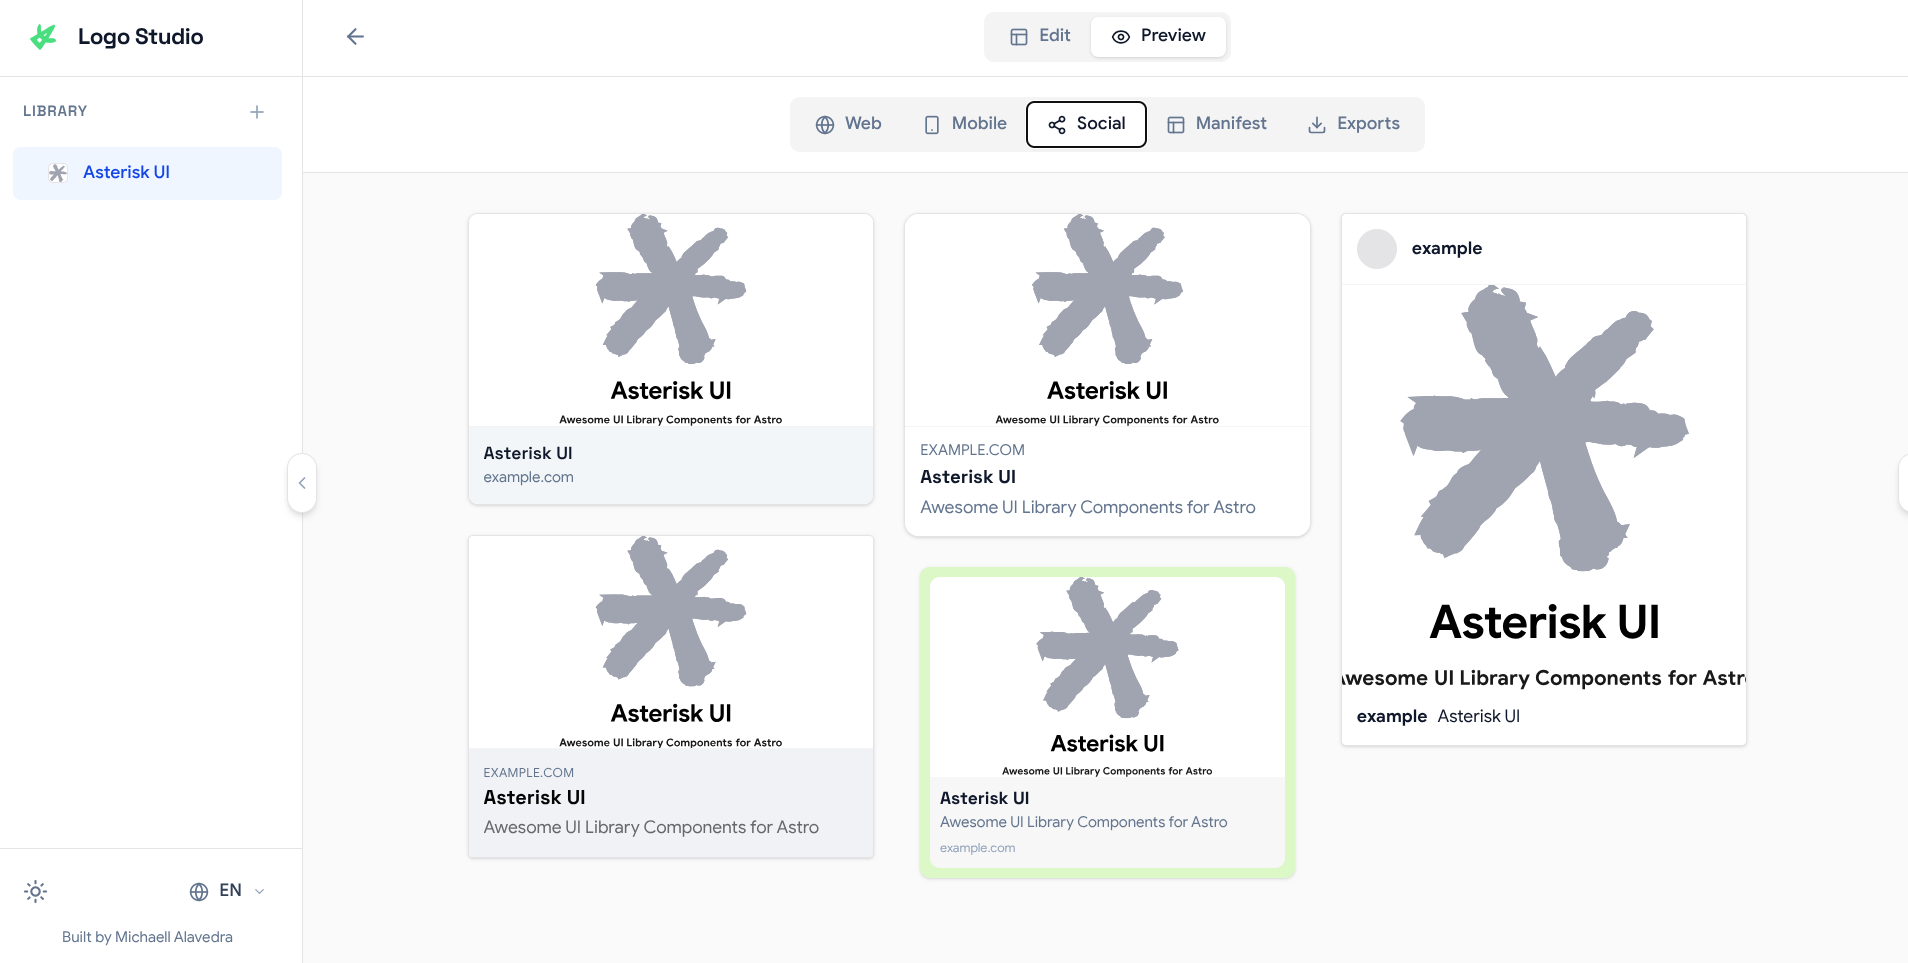Switch to Edit mode
The width and height of the screenshot is (1908, 963).
tap(1040, 36)
